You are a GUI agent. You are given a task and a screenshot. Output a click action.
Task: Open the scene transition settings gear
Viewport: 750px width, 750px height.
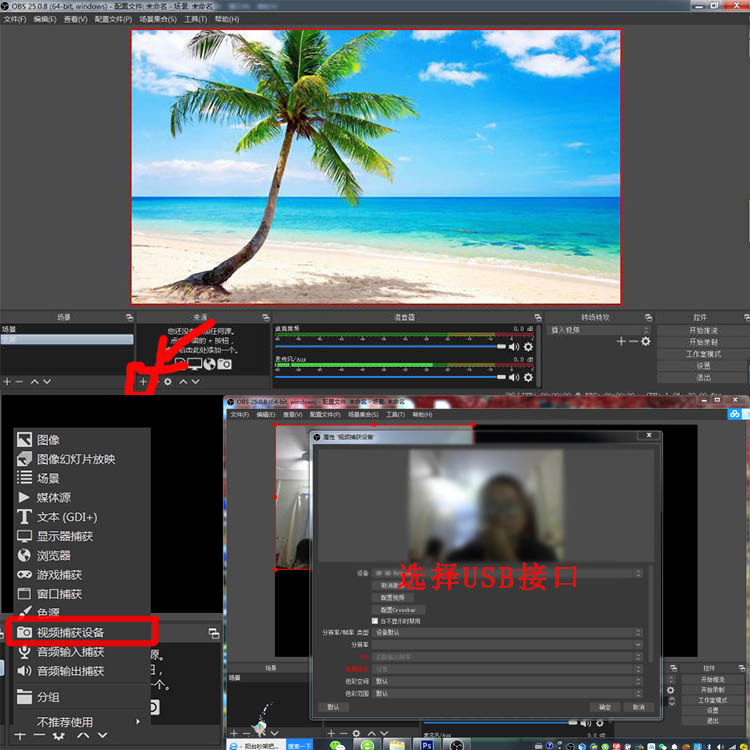(x=646, y=342)
